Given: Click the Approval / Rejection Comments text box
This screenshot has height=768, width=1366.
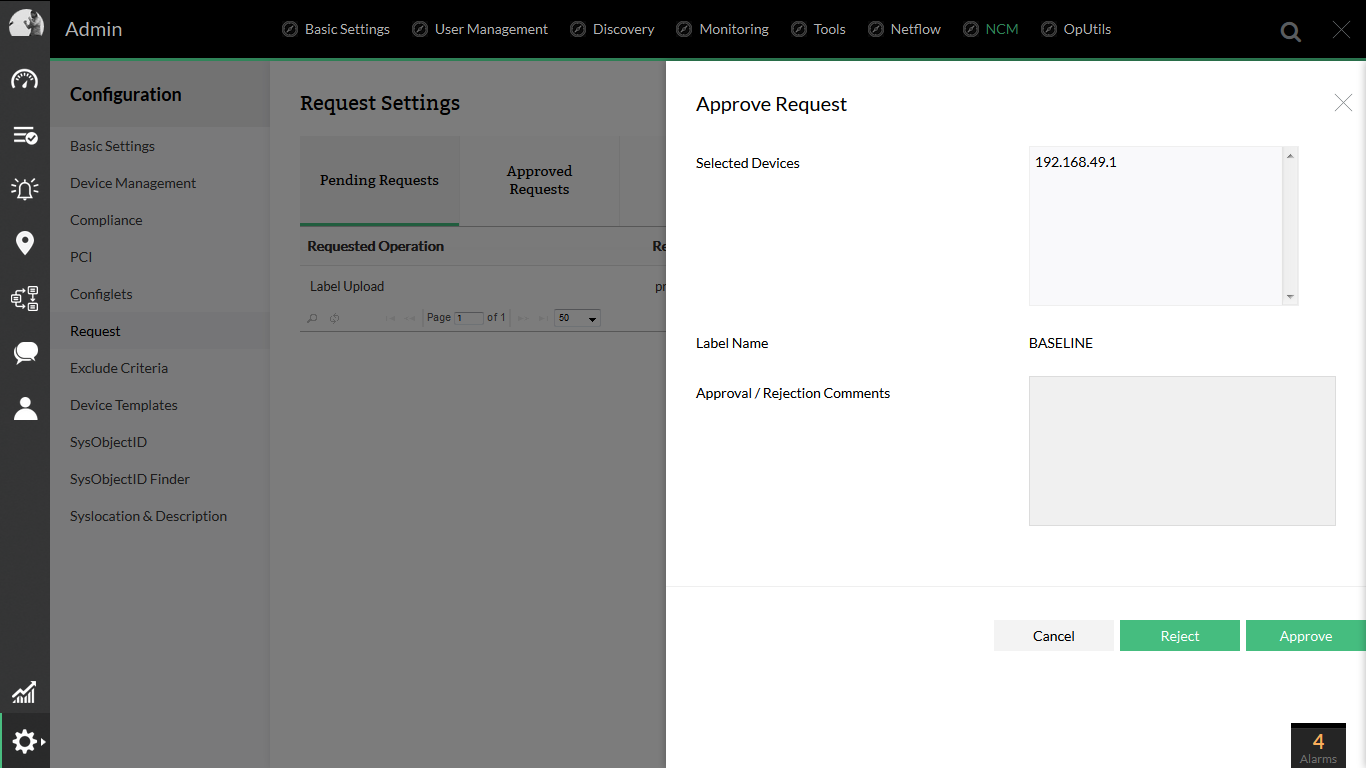Looking at the screenshot, I should point(1181,450).
